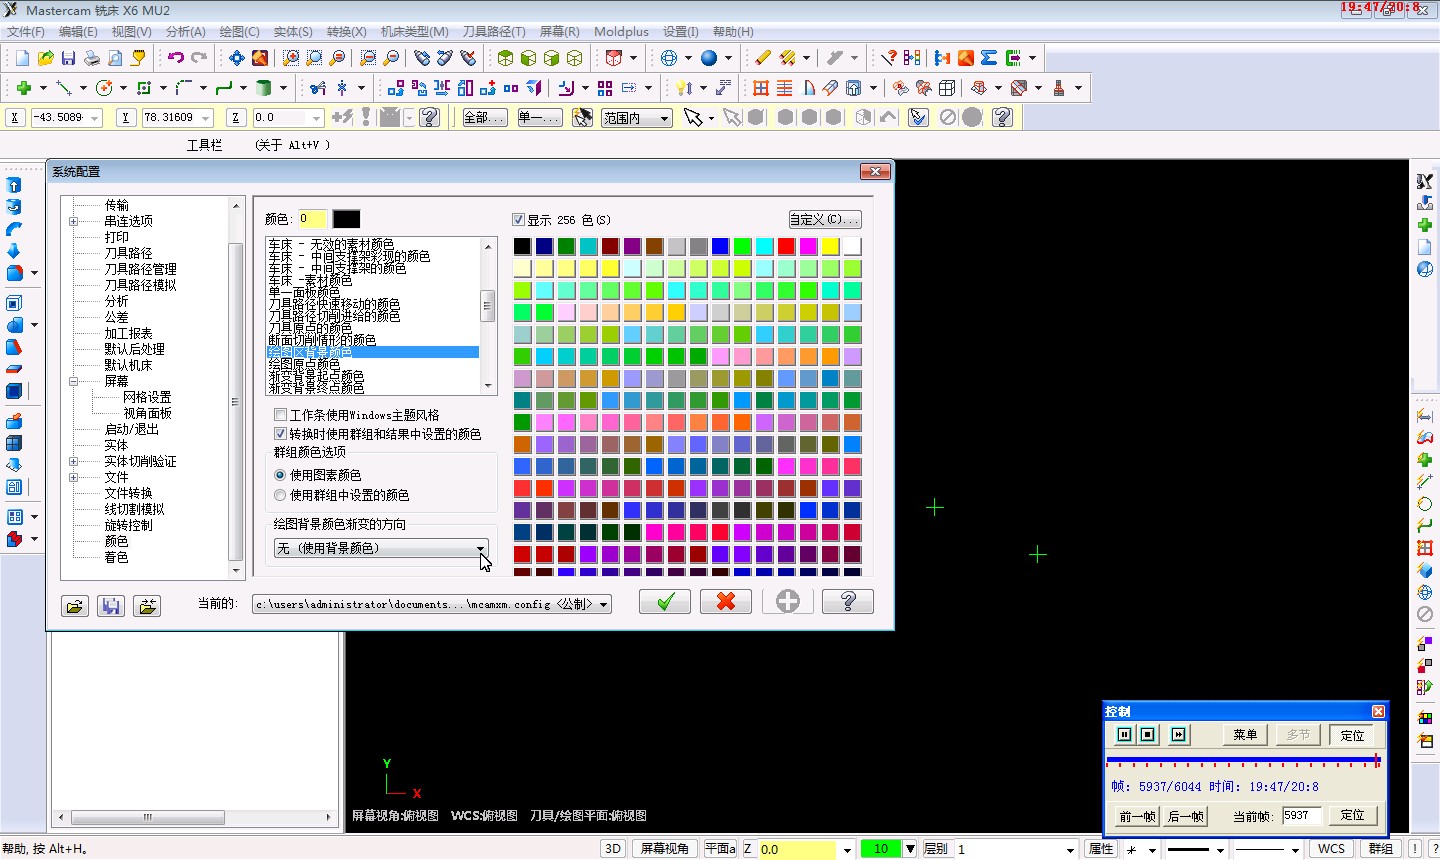Toggle the 显示 256 色 checkbox

point(518,219)
